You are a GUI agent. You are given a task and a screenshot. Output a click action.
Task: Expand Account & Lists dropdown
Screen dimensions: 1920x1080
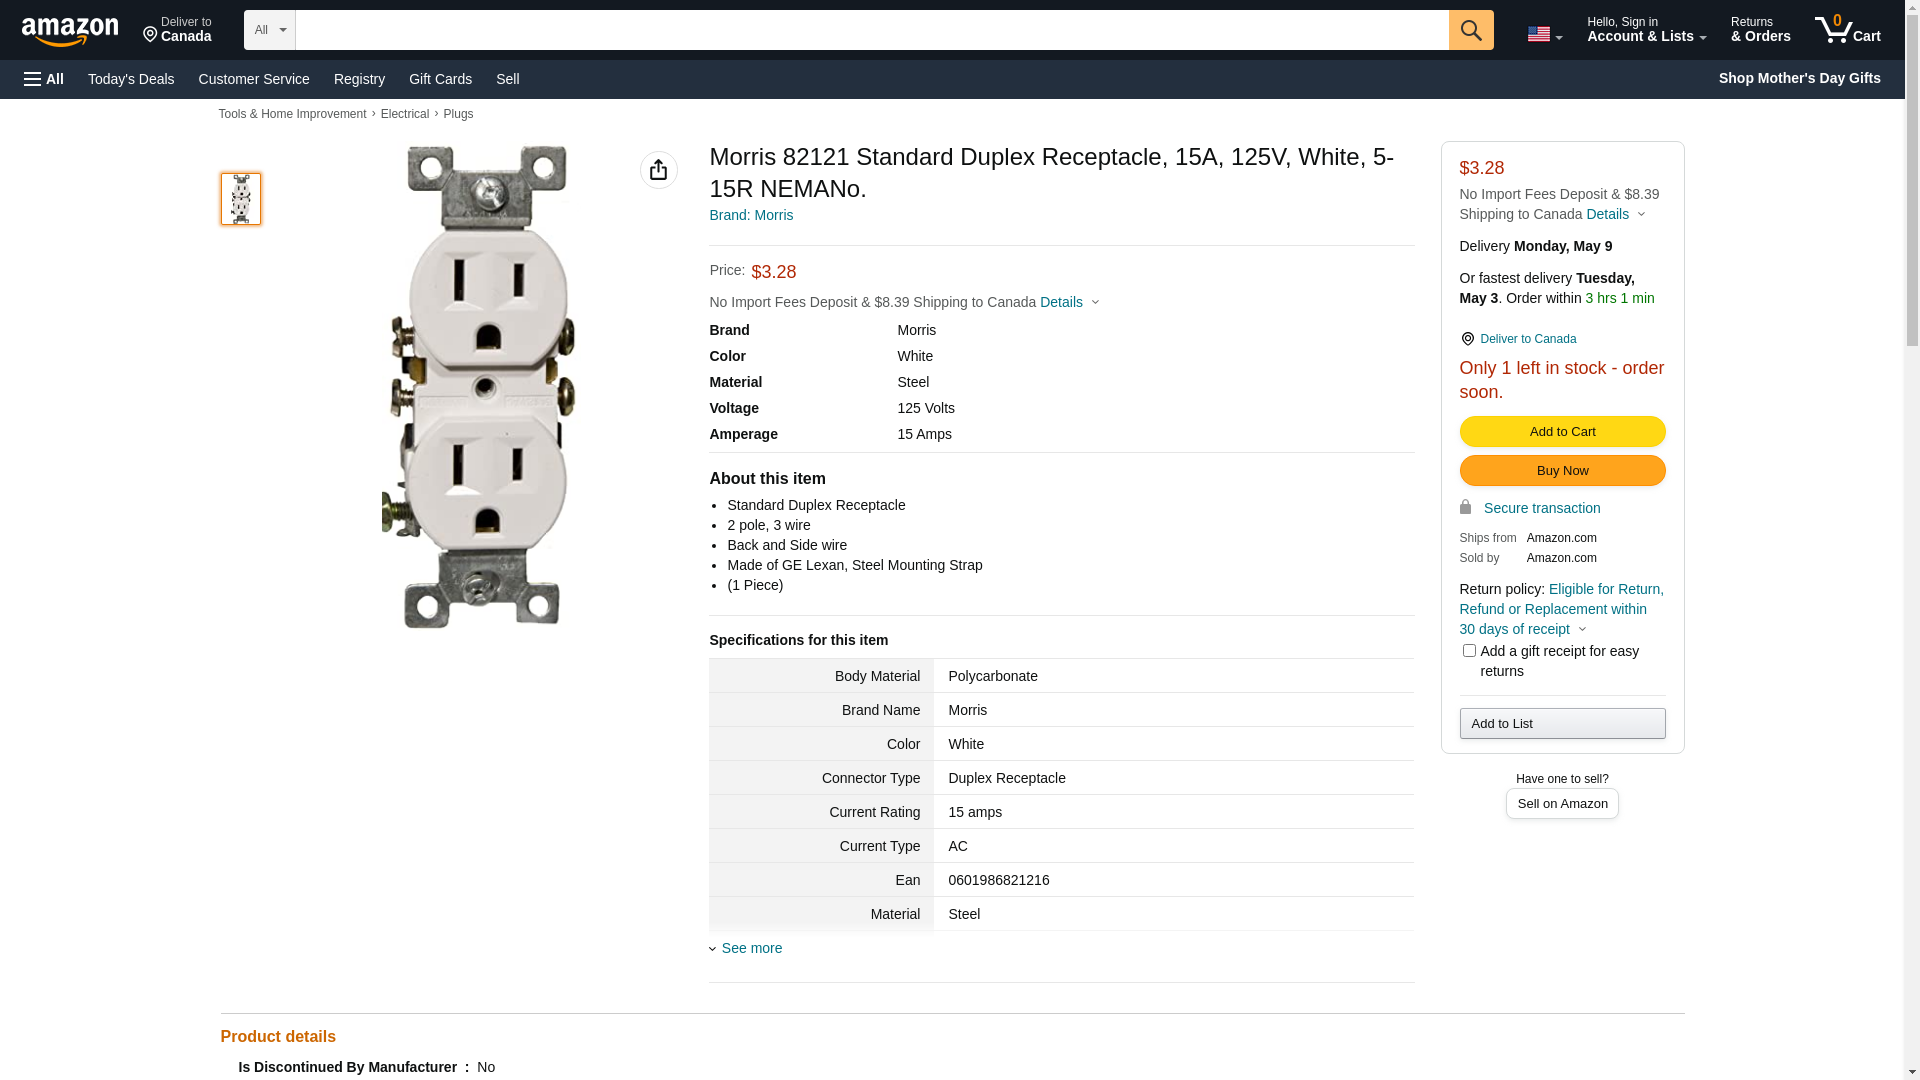tap(1646, 30)
